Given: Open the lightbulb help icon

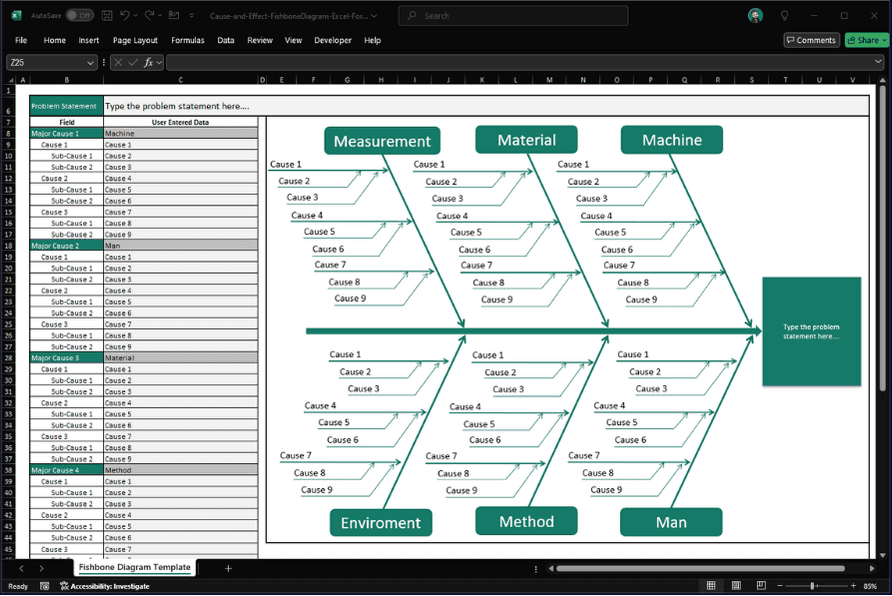Looking at the screenshot, I should coord(785,16).
